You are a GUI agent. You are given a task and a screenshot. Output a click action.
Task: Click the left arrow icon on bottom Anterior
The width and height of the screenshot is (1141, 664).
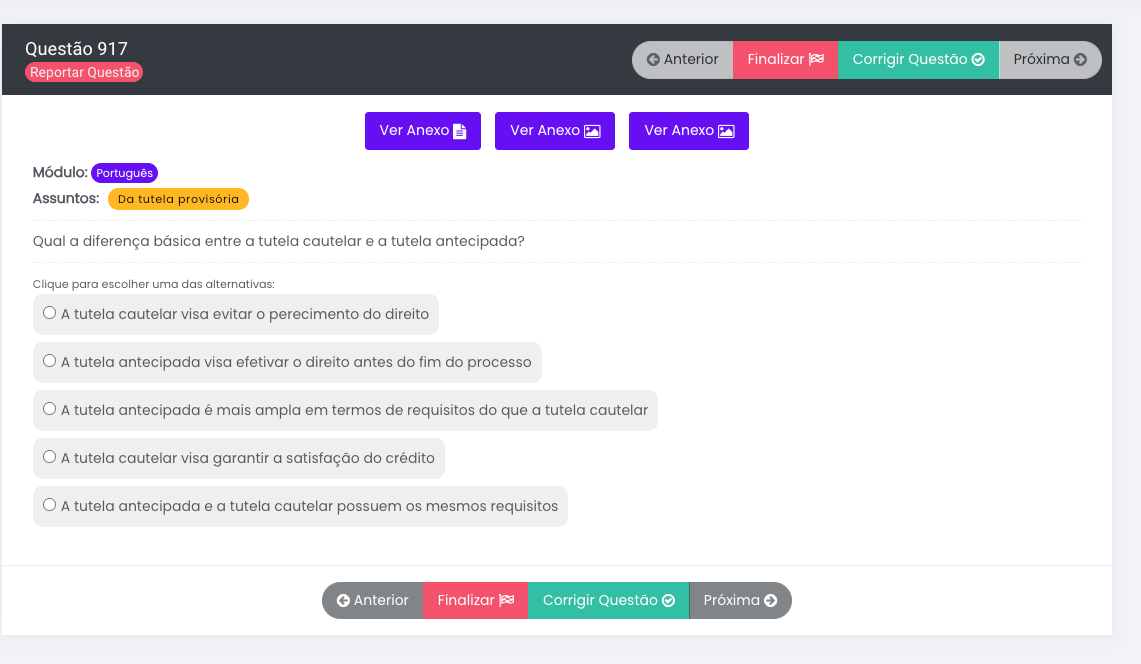343,601
